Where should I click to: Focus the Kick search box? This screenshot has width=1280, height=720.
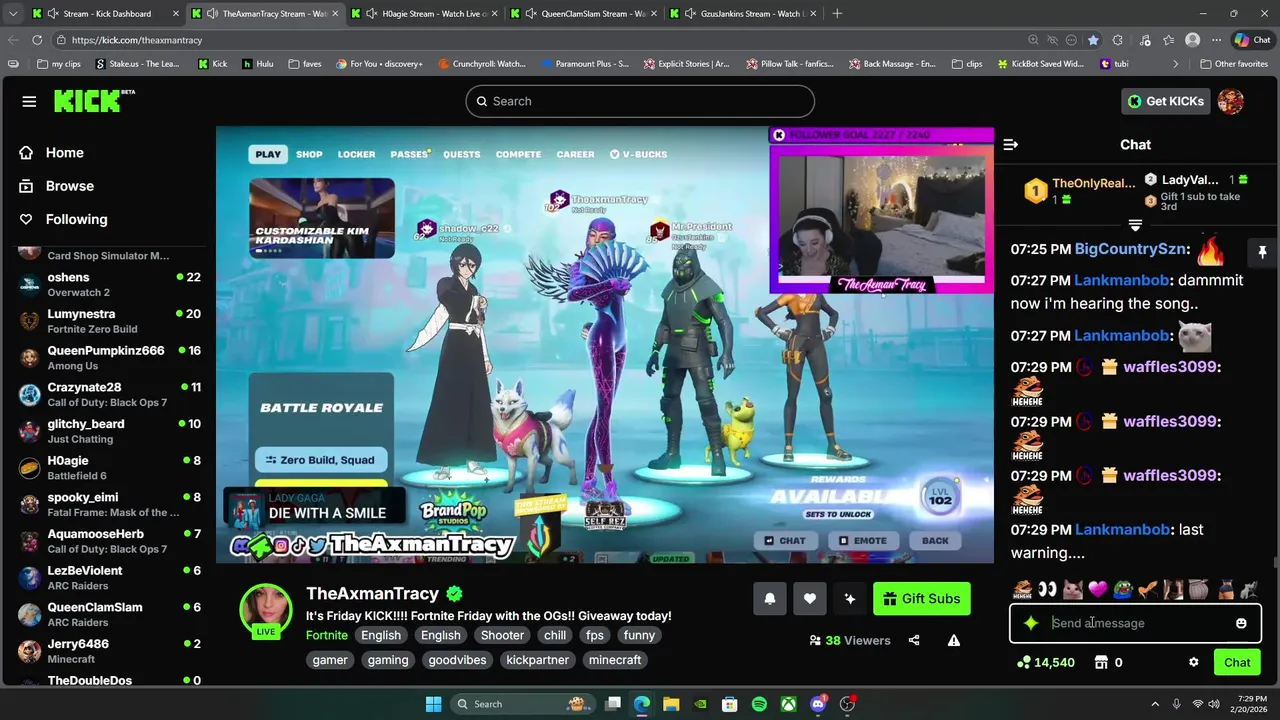(640, 101)
